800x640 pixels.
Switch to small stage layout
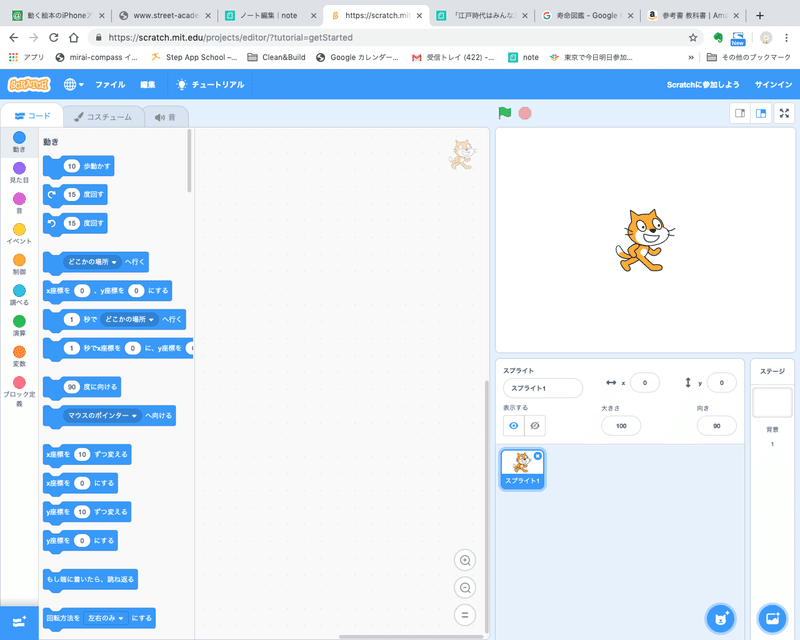pos(740,113)
